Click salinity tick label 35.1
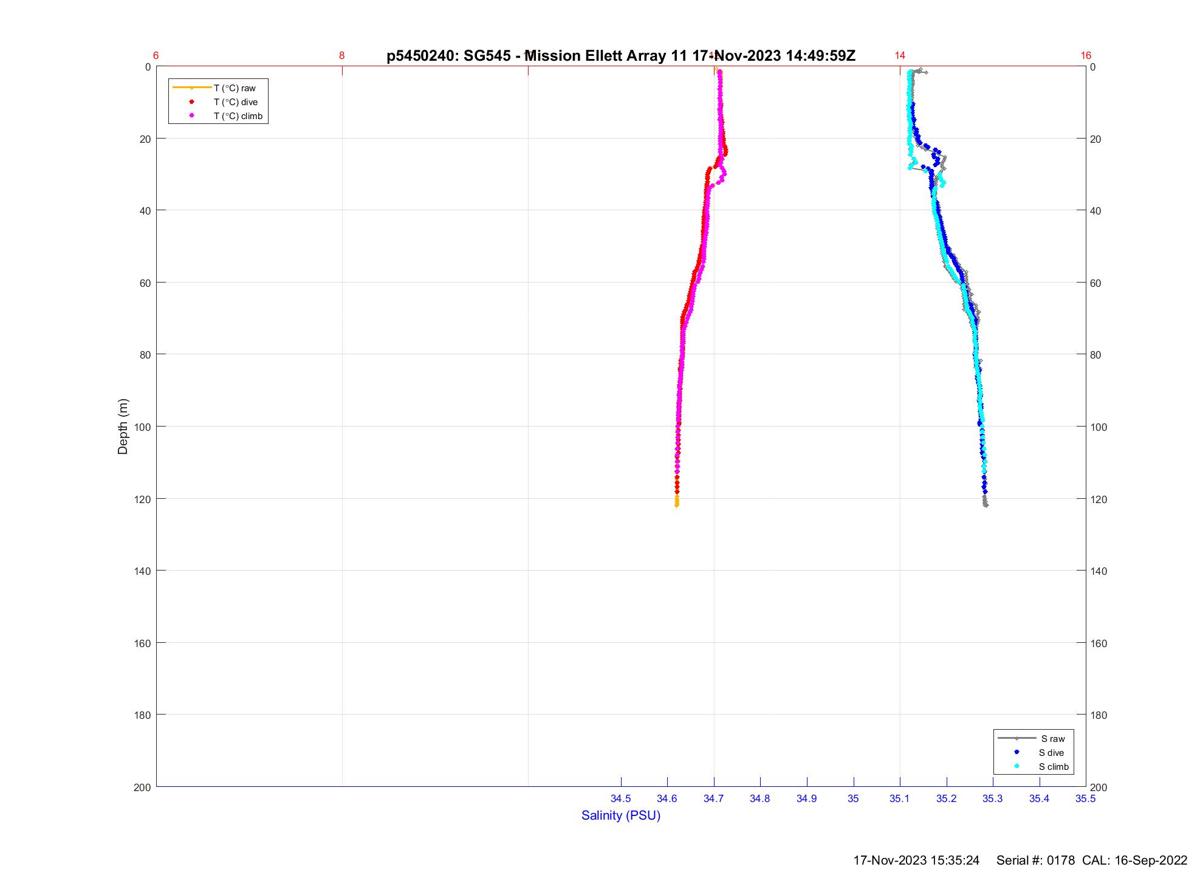This screenshot has height=885, width=1200. tap(900, 798)
